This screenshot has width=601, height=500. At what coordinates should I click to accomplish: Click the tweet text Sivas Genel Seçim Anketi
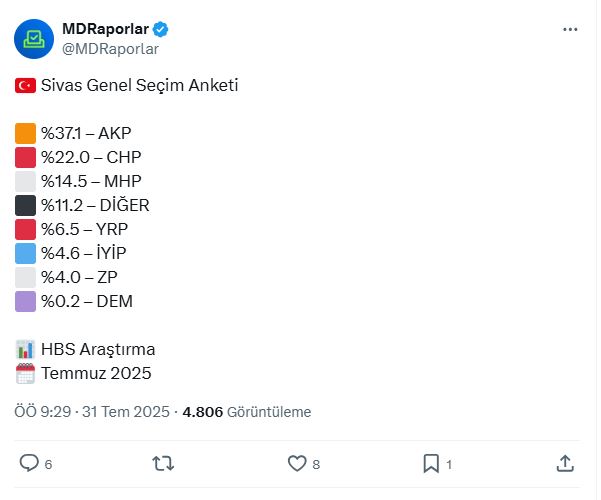(x=140, y=85)
